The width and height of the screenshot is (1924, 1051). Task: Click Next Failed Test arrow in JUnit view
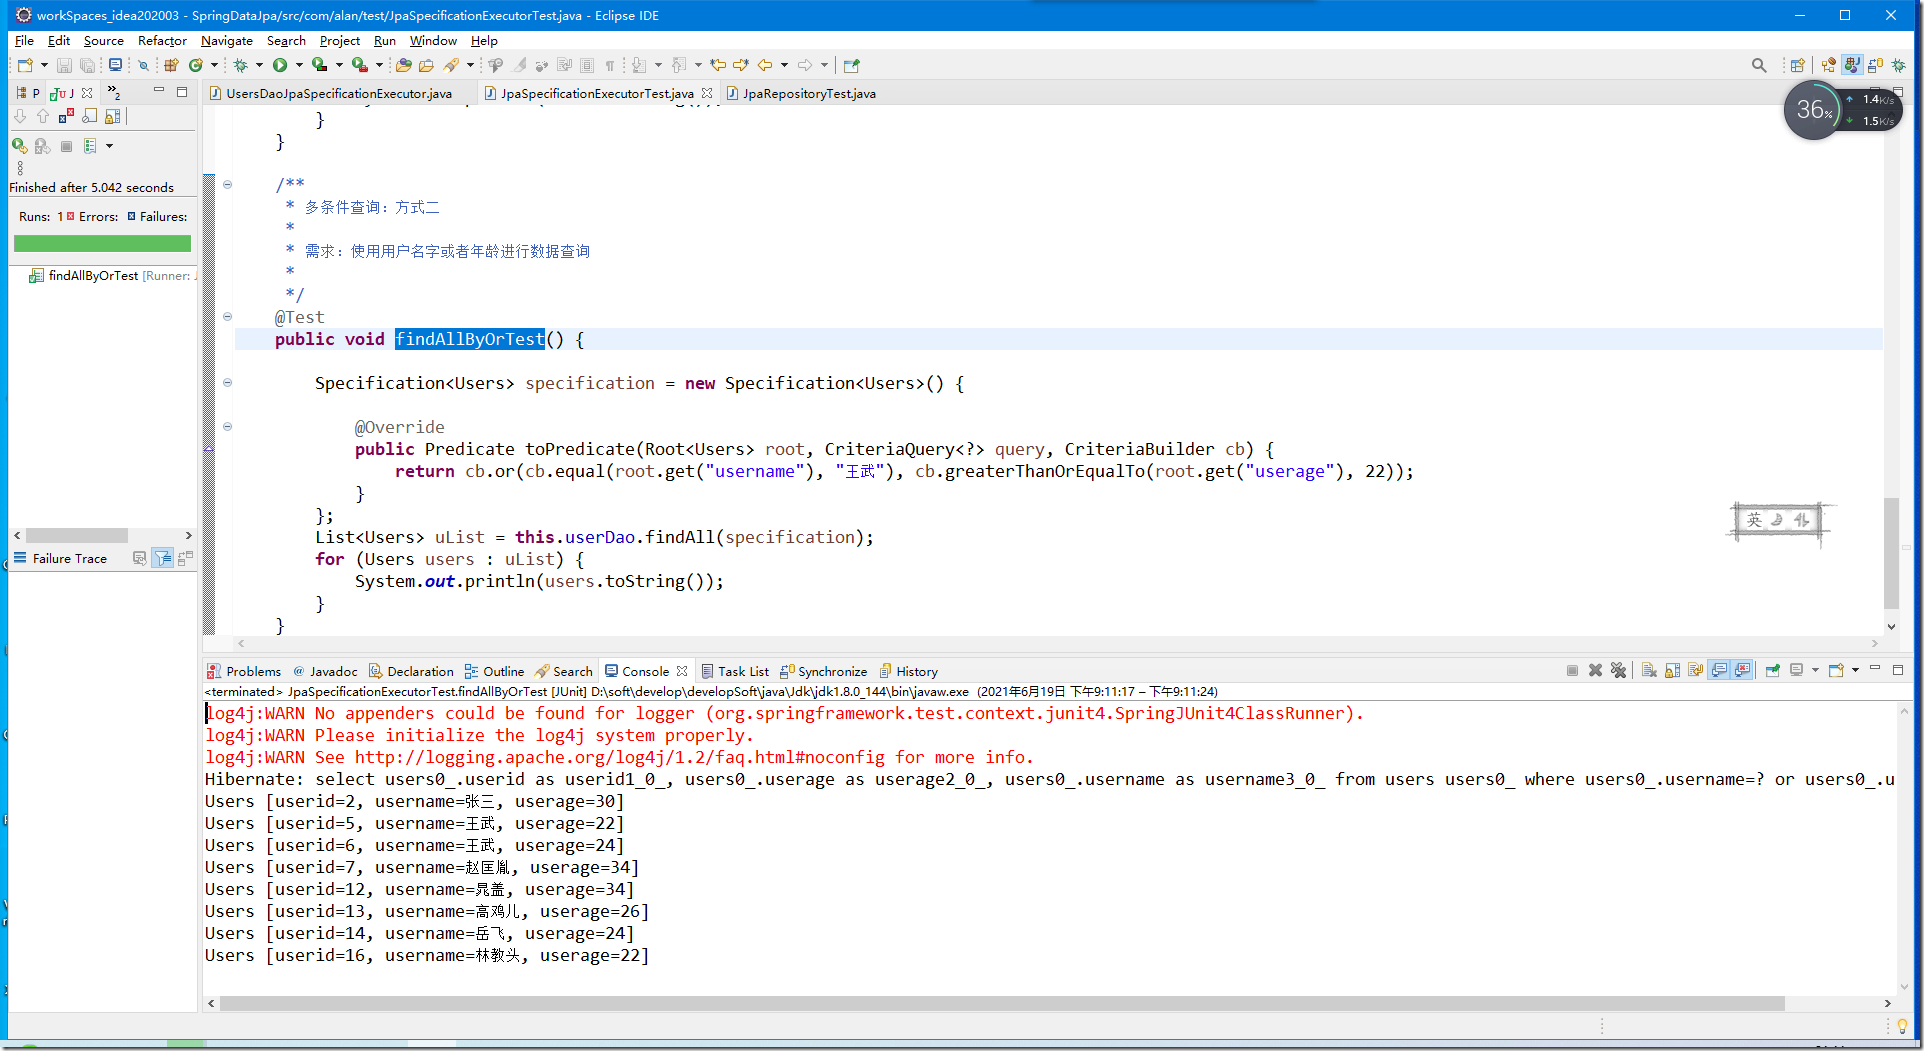pyautogui.click(x=20, y=117)
